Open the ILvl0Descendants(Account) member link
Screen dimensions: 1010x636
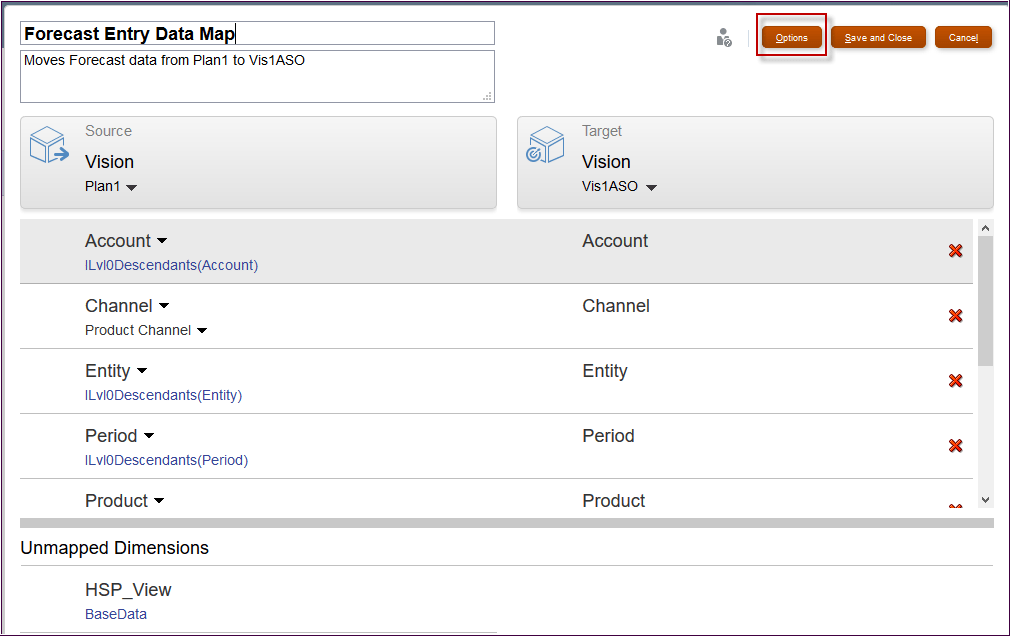tap(171, 265)
